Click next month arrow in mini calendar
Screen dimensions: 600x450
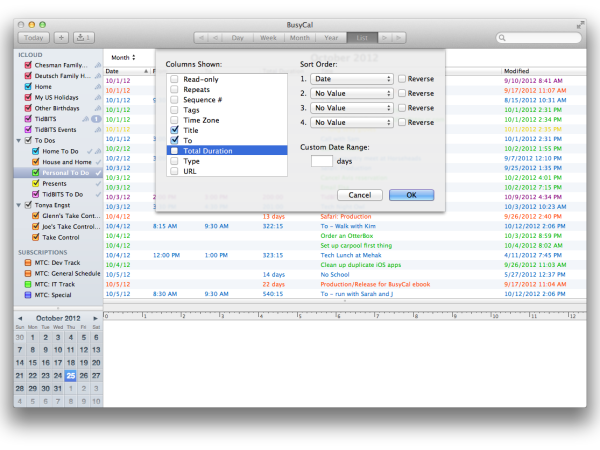click(96, 318)
